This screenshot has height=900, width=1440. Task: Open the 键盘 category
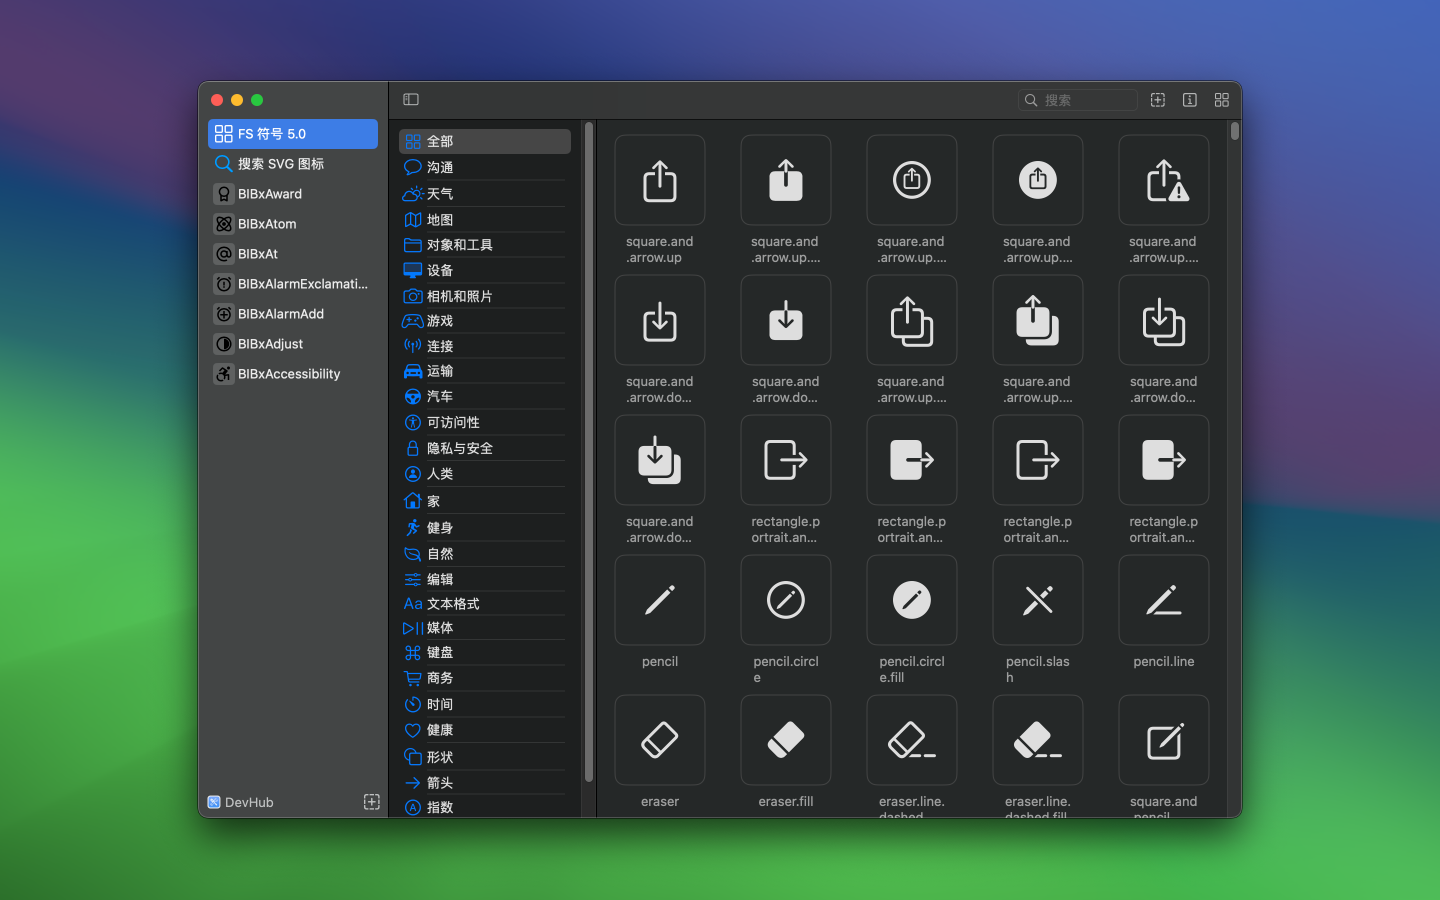485,652
